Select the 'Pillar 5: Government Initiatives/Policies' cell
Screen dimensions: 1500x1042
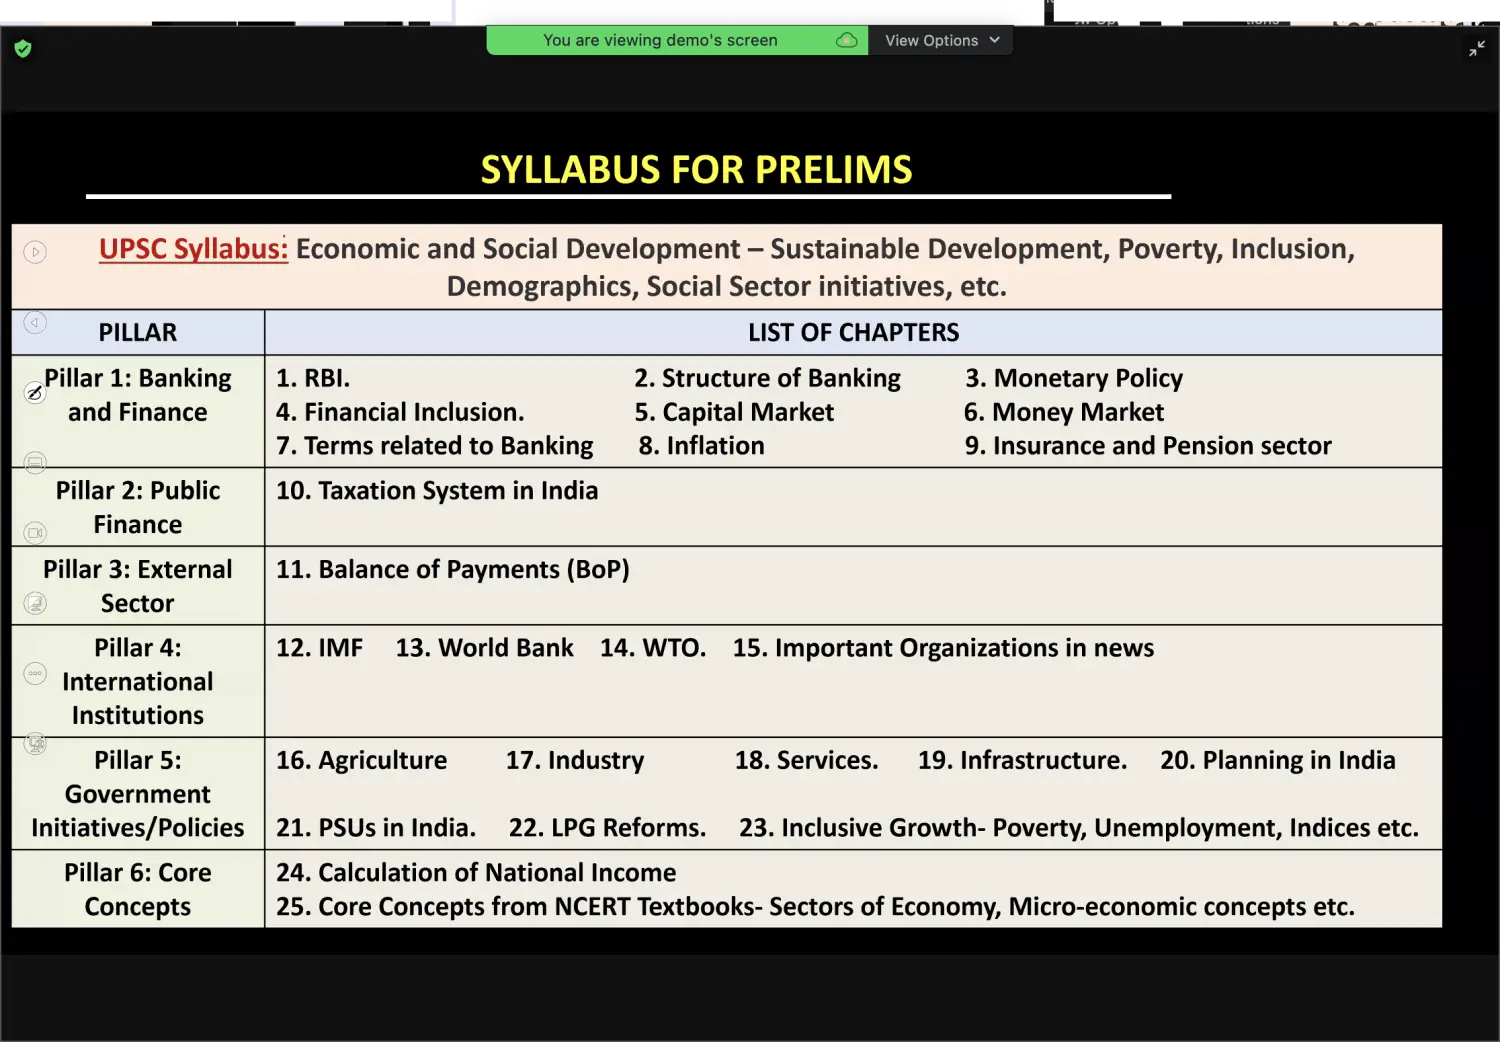coord(138,794)
